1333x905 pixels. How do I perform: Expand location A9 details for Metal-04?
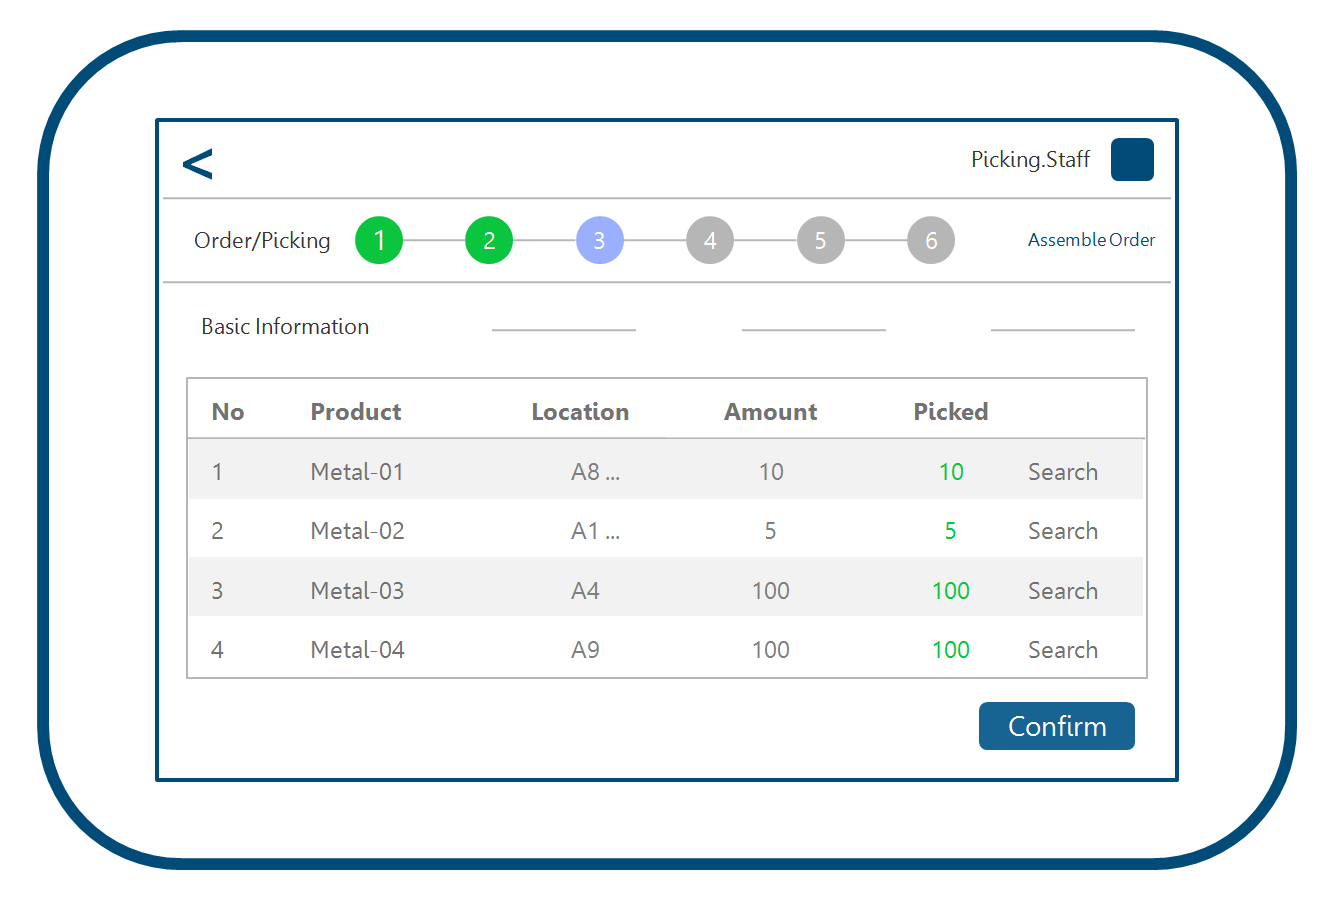(586, 649)
